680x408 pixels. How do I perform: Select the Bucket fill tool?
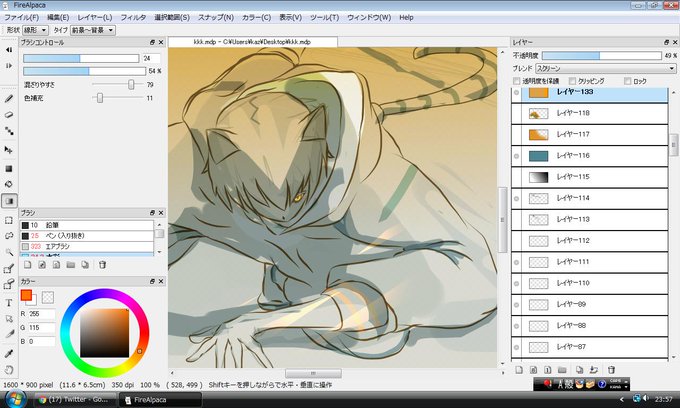(x=9, y=184)
